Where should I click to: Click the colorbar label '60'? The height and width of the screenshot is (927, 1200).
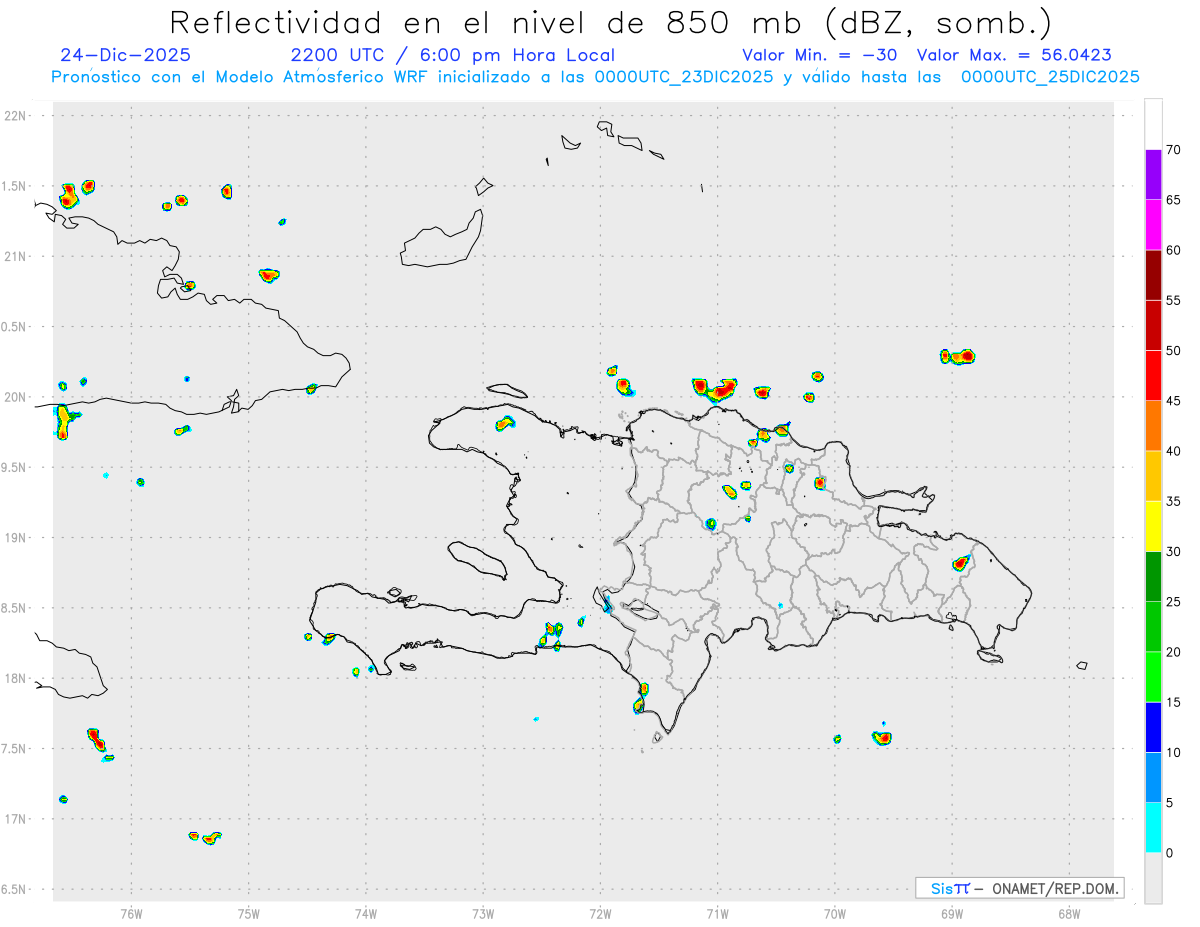pyautogui.click(x=1173, y=250)
